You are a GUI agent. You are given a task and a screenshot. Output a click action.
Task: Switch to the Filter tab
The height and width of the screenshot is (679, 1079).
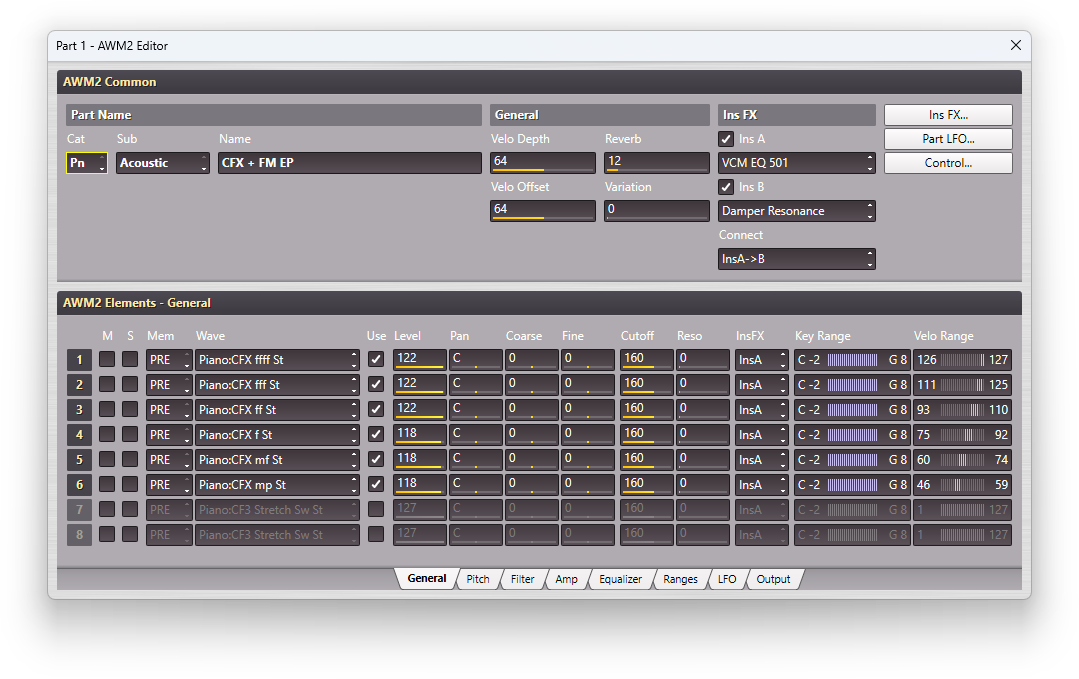[x=522, y=579]
